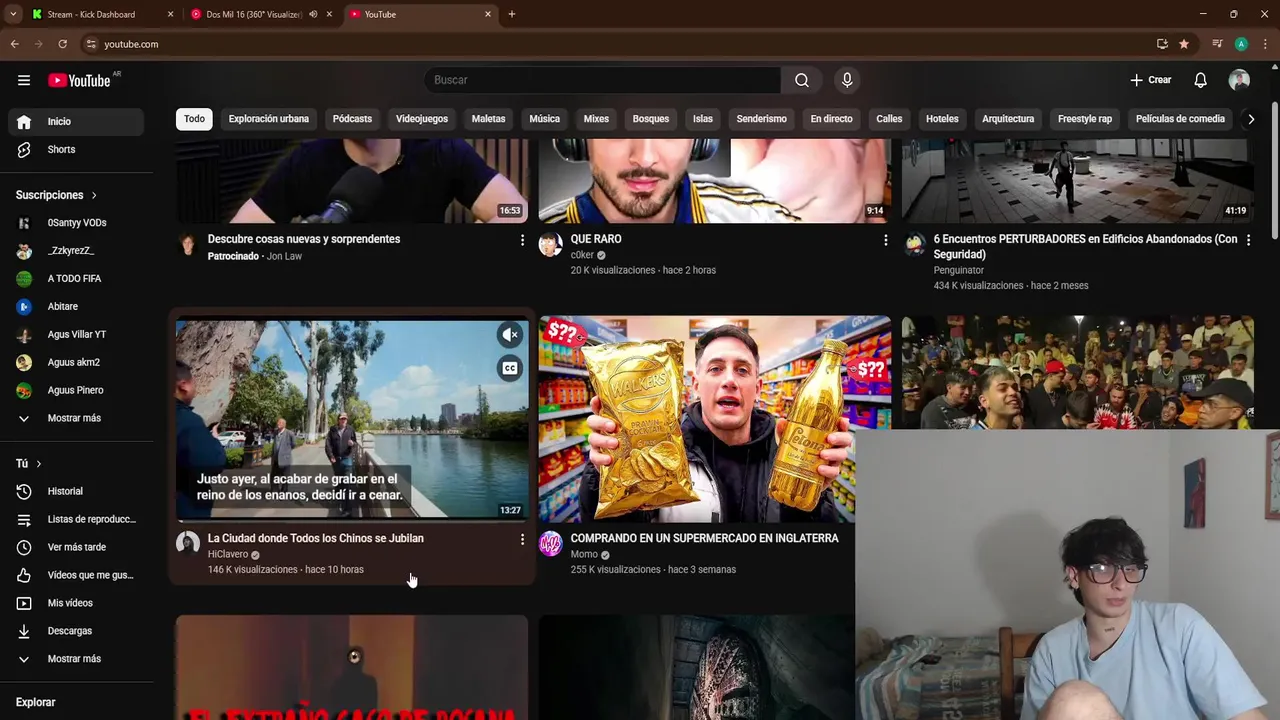Open options menu for QUE RARO video
The height and width of the screenshot is (720, 1280).
pyautogui.click(x=885, y=240)
